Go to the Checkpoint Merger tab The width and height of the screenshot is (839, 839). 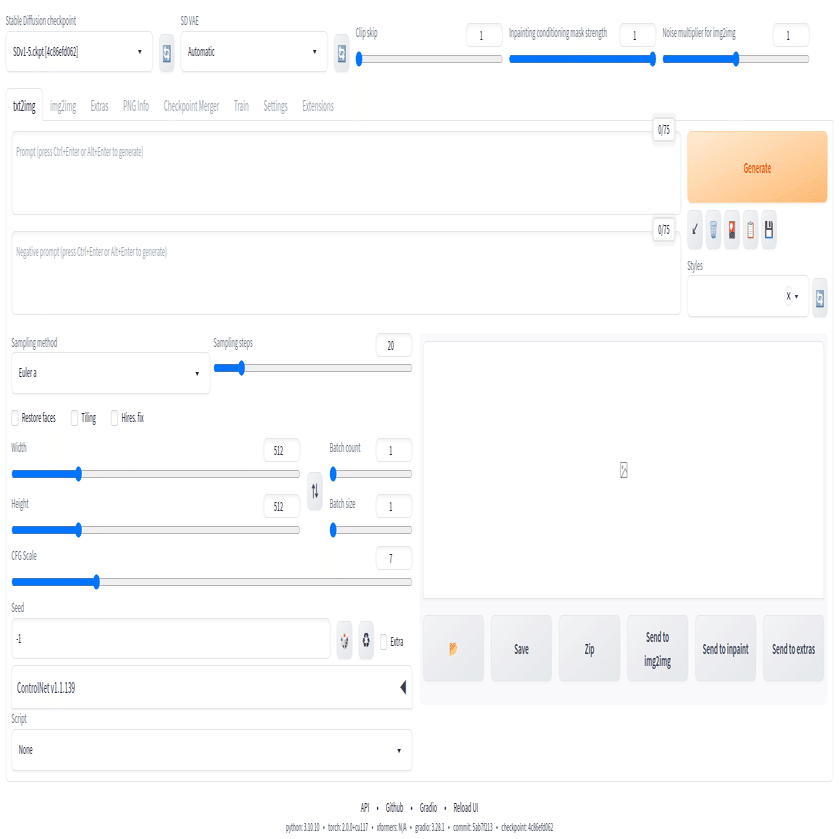(x=192, y=106)
